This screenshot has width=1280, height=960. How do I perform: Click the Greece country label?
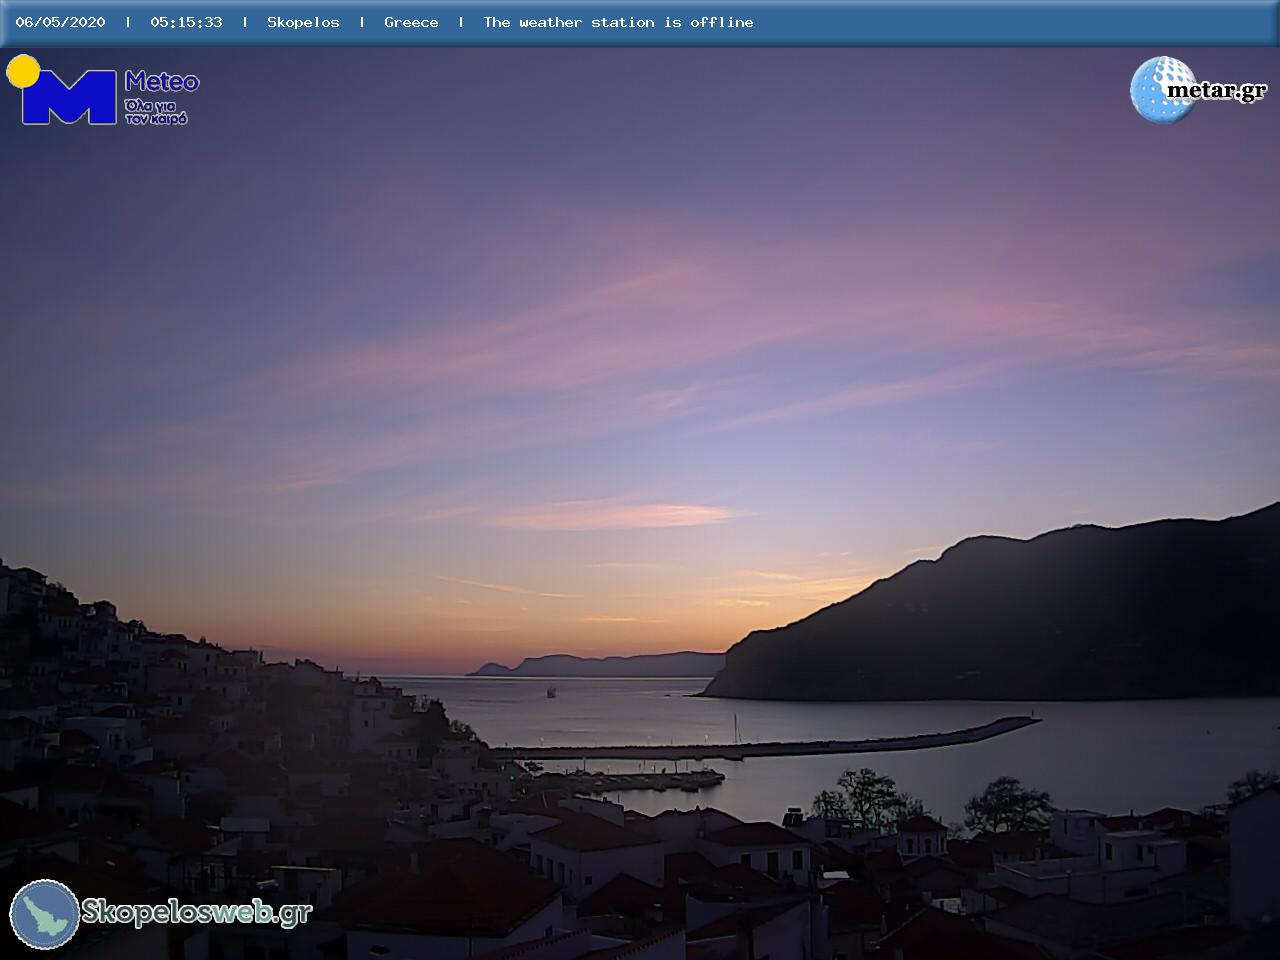point(411,22)
